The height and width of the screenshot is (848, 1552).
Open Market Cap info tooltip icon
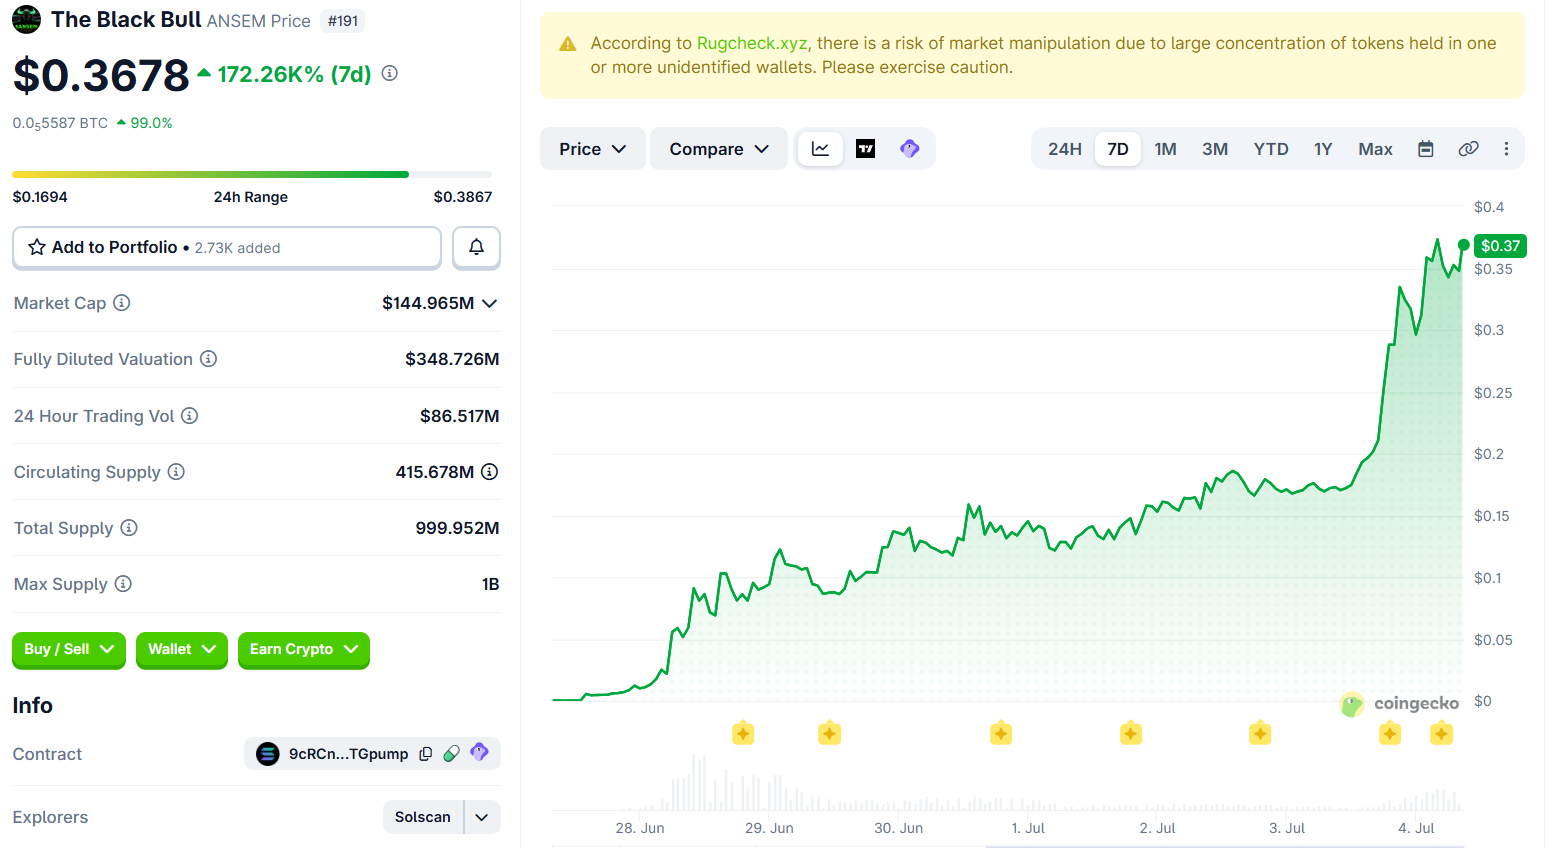coord(122,302)
